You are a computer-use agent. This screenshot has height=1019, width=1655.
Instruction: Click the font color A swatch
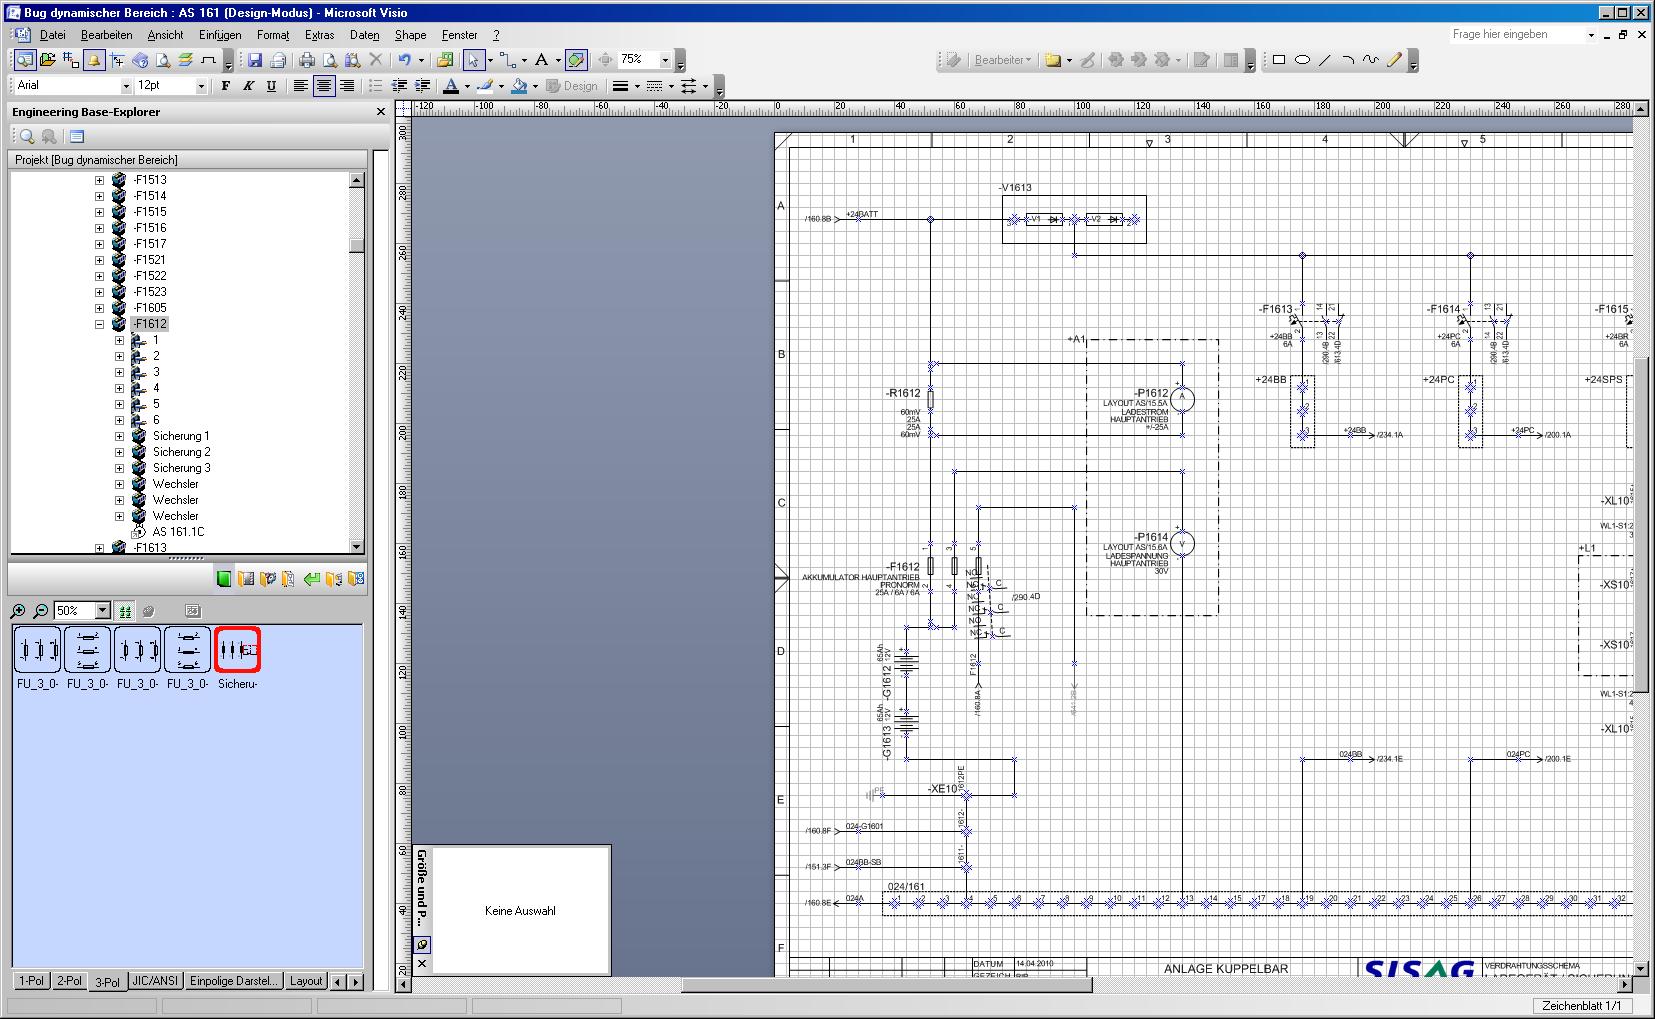pos(451,86)
